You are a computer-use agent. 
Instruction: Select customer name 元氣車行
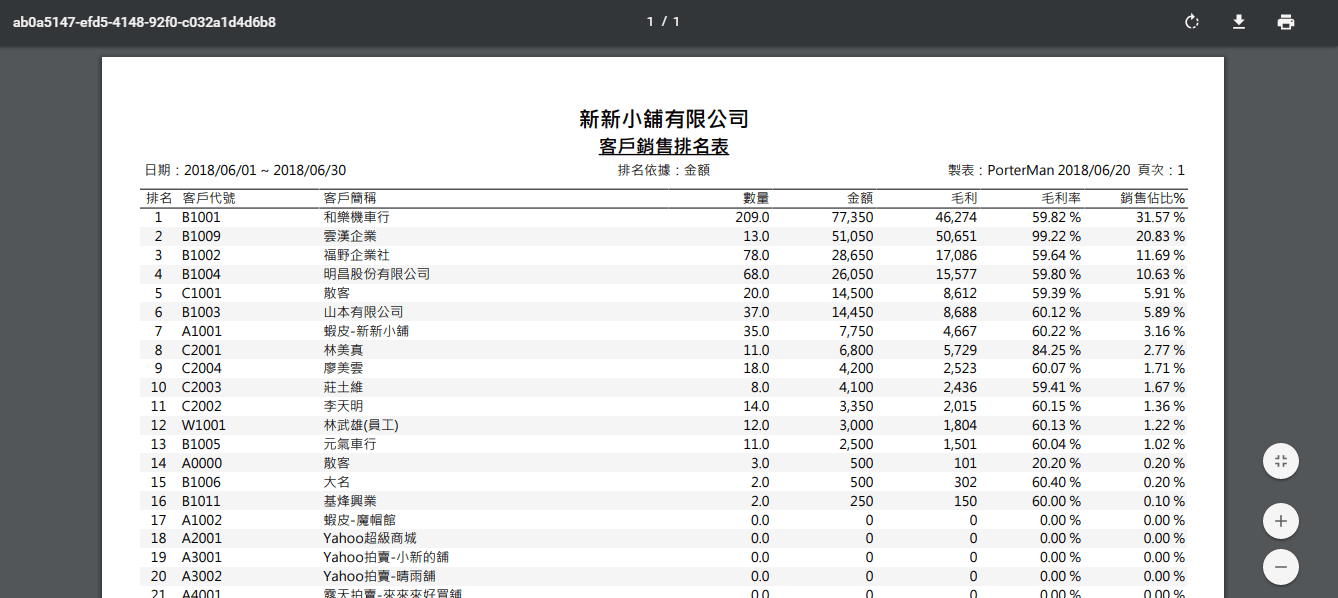click(x=349, y=444)
